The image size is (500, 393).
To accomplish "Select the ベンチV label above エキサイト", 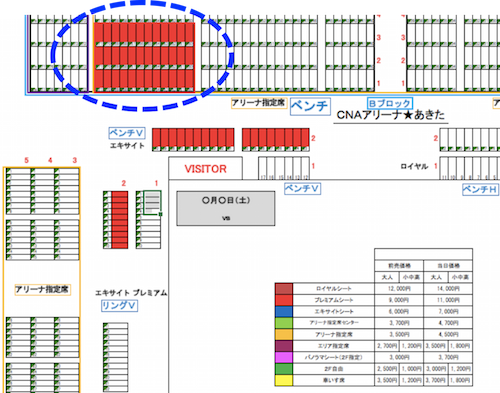I will point(127,133).
